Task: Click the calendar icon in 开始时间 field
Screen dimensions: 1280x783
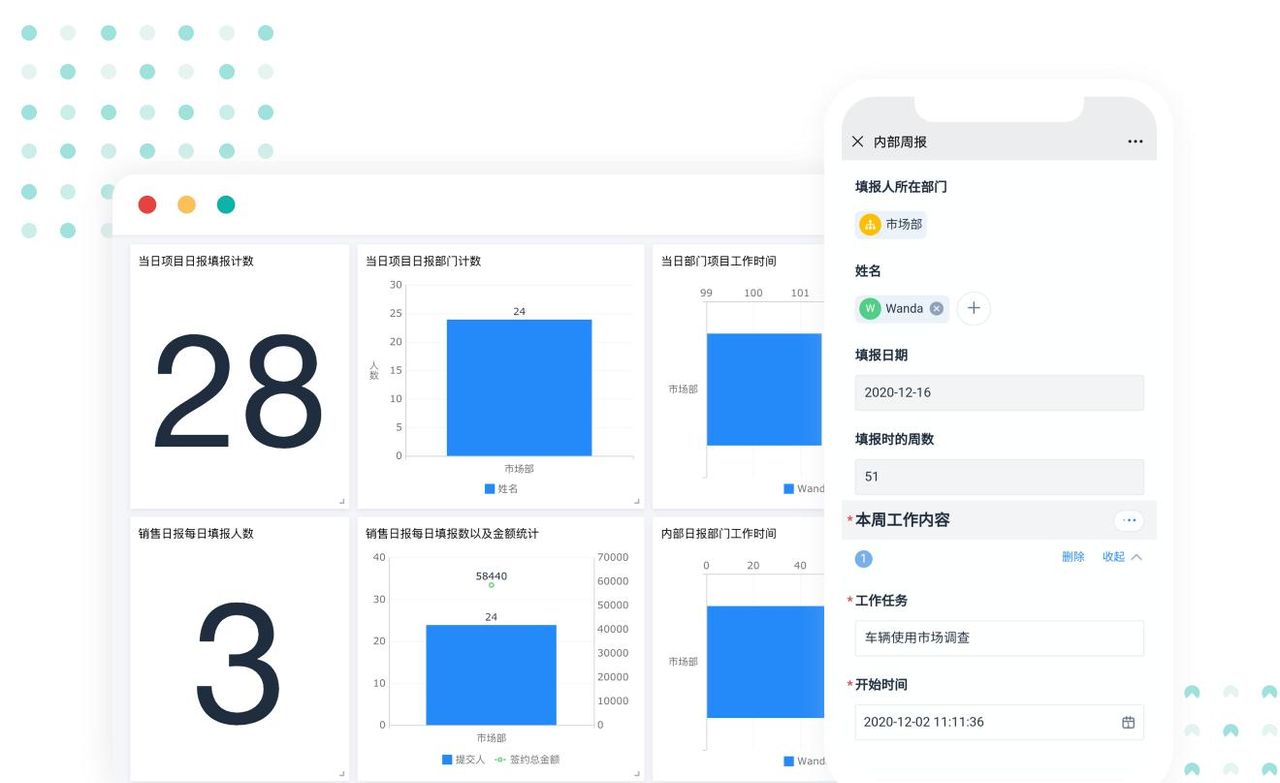Action: click(x=1128, y=722)
